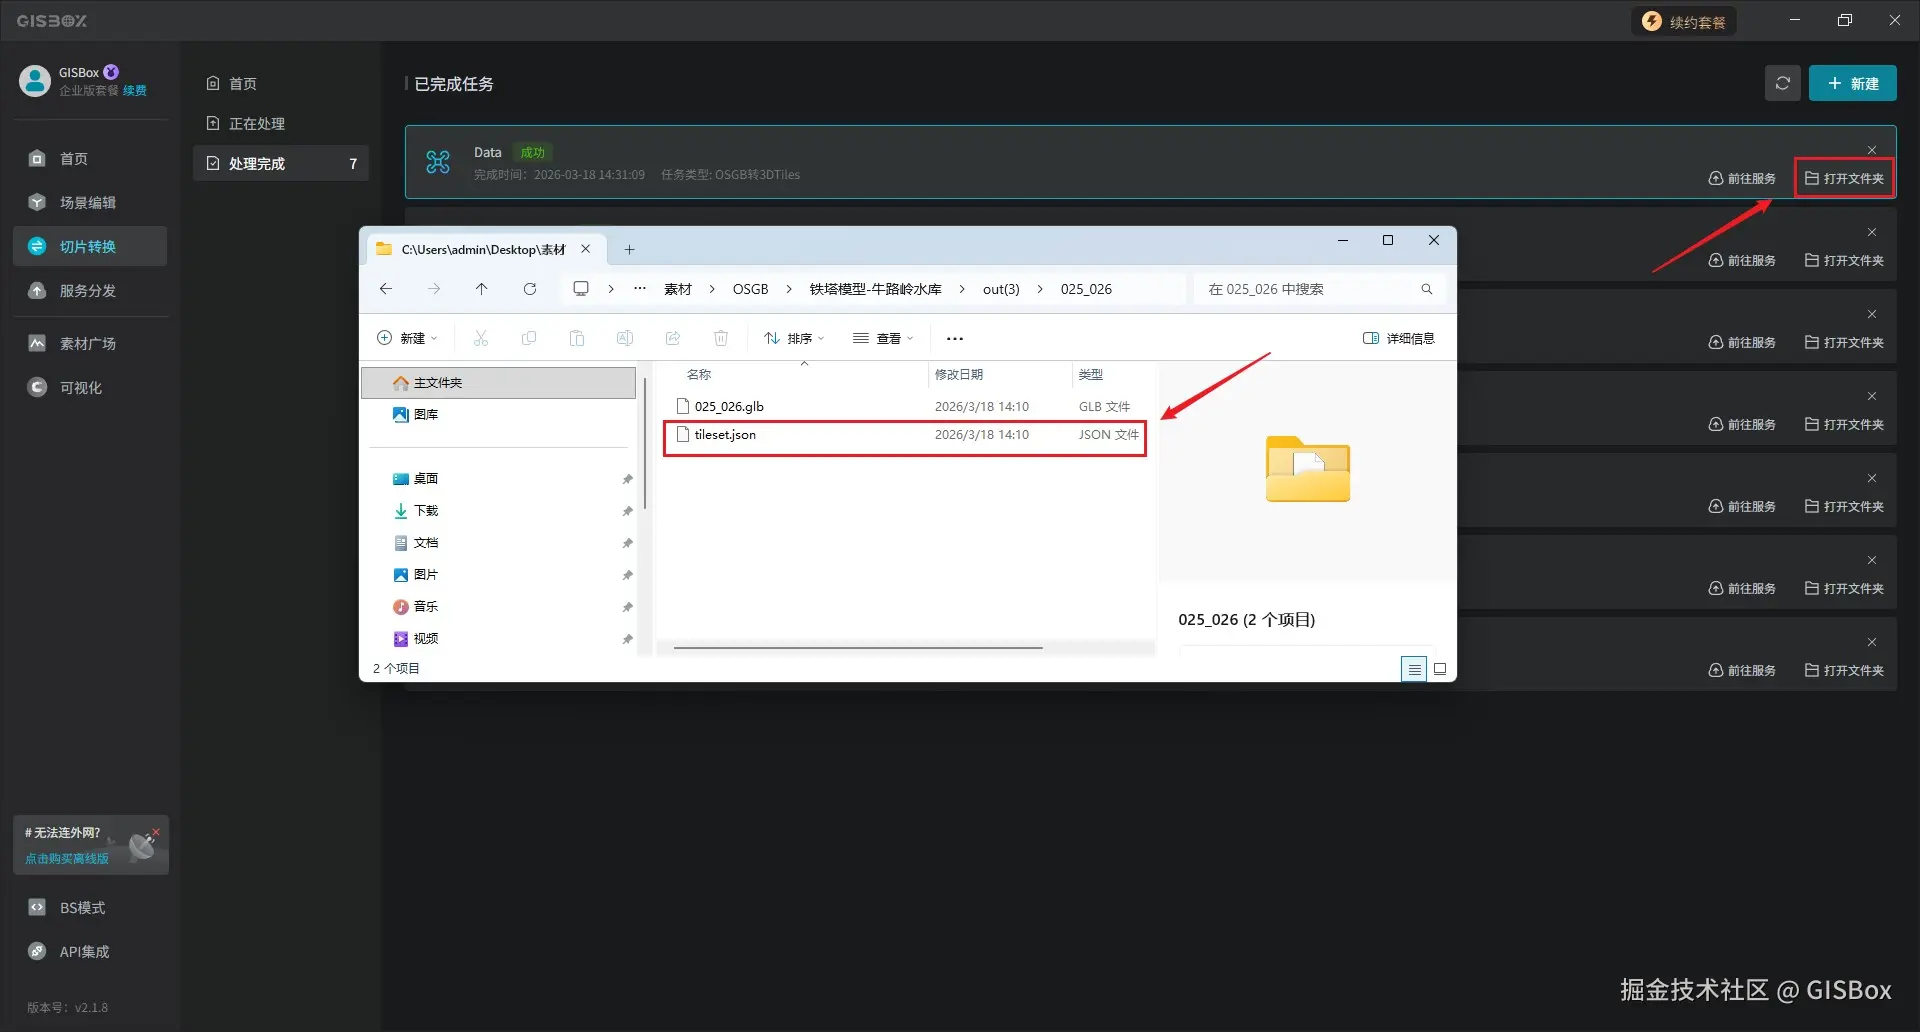
Task: Click the rename icon in Explorer toolbar
Action: [625, 339]
